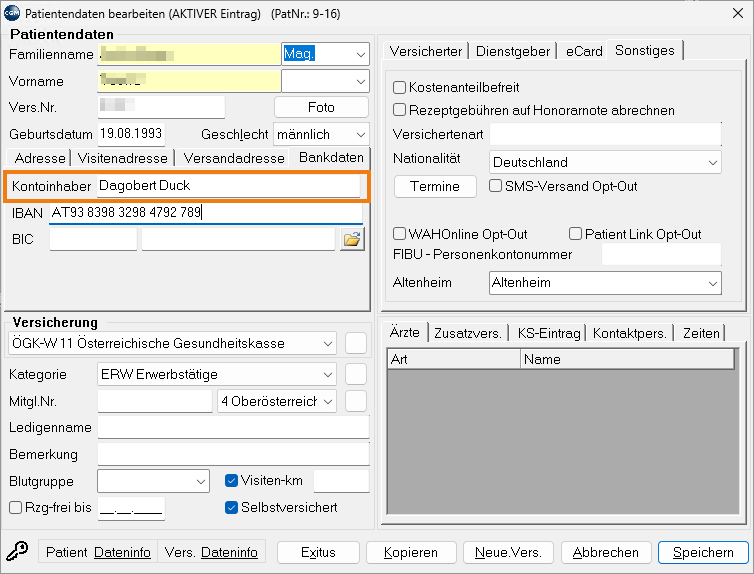This screenshot has width=754, height=574.
Task: Open the KS-Eintrag tab
Action: click(549, 333)
